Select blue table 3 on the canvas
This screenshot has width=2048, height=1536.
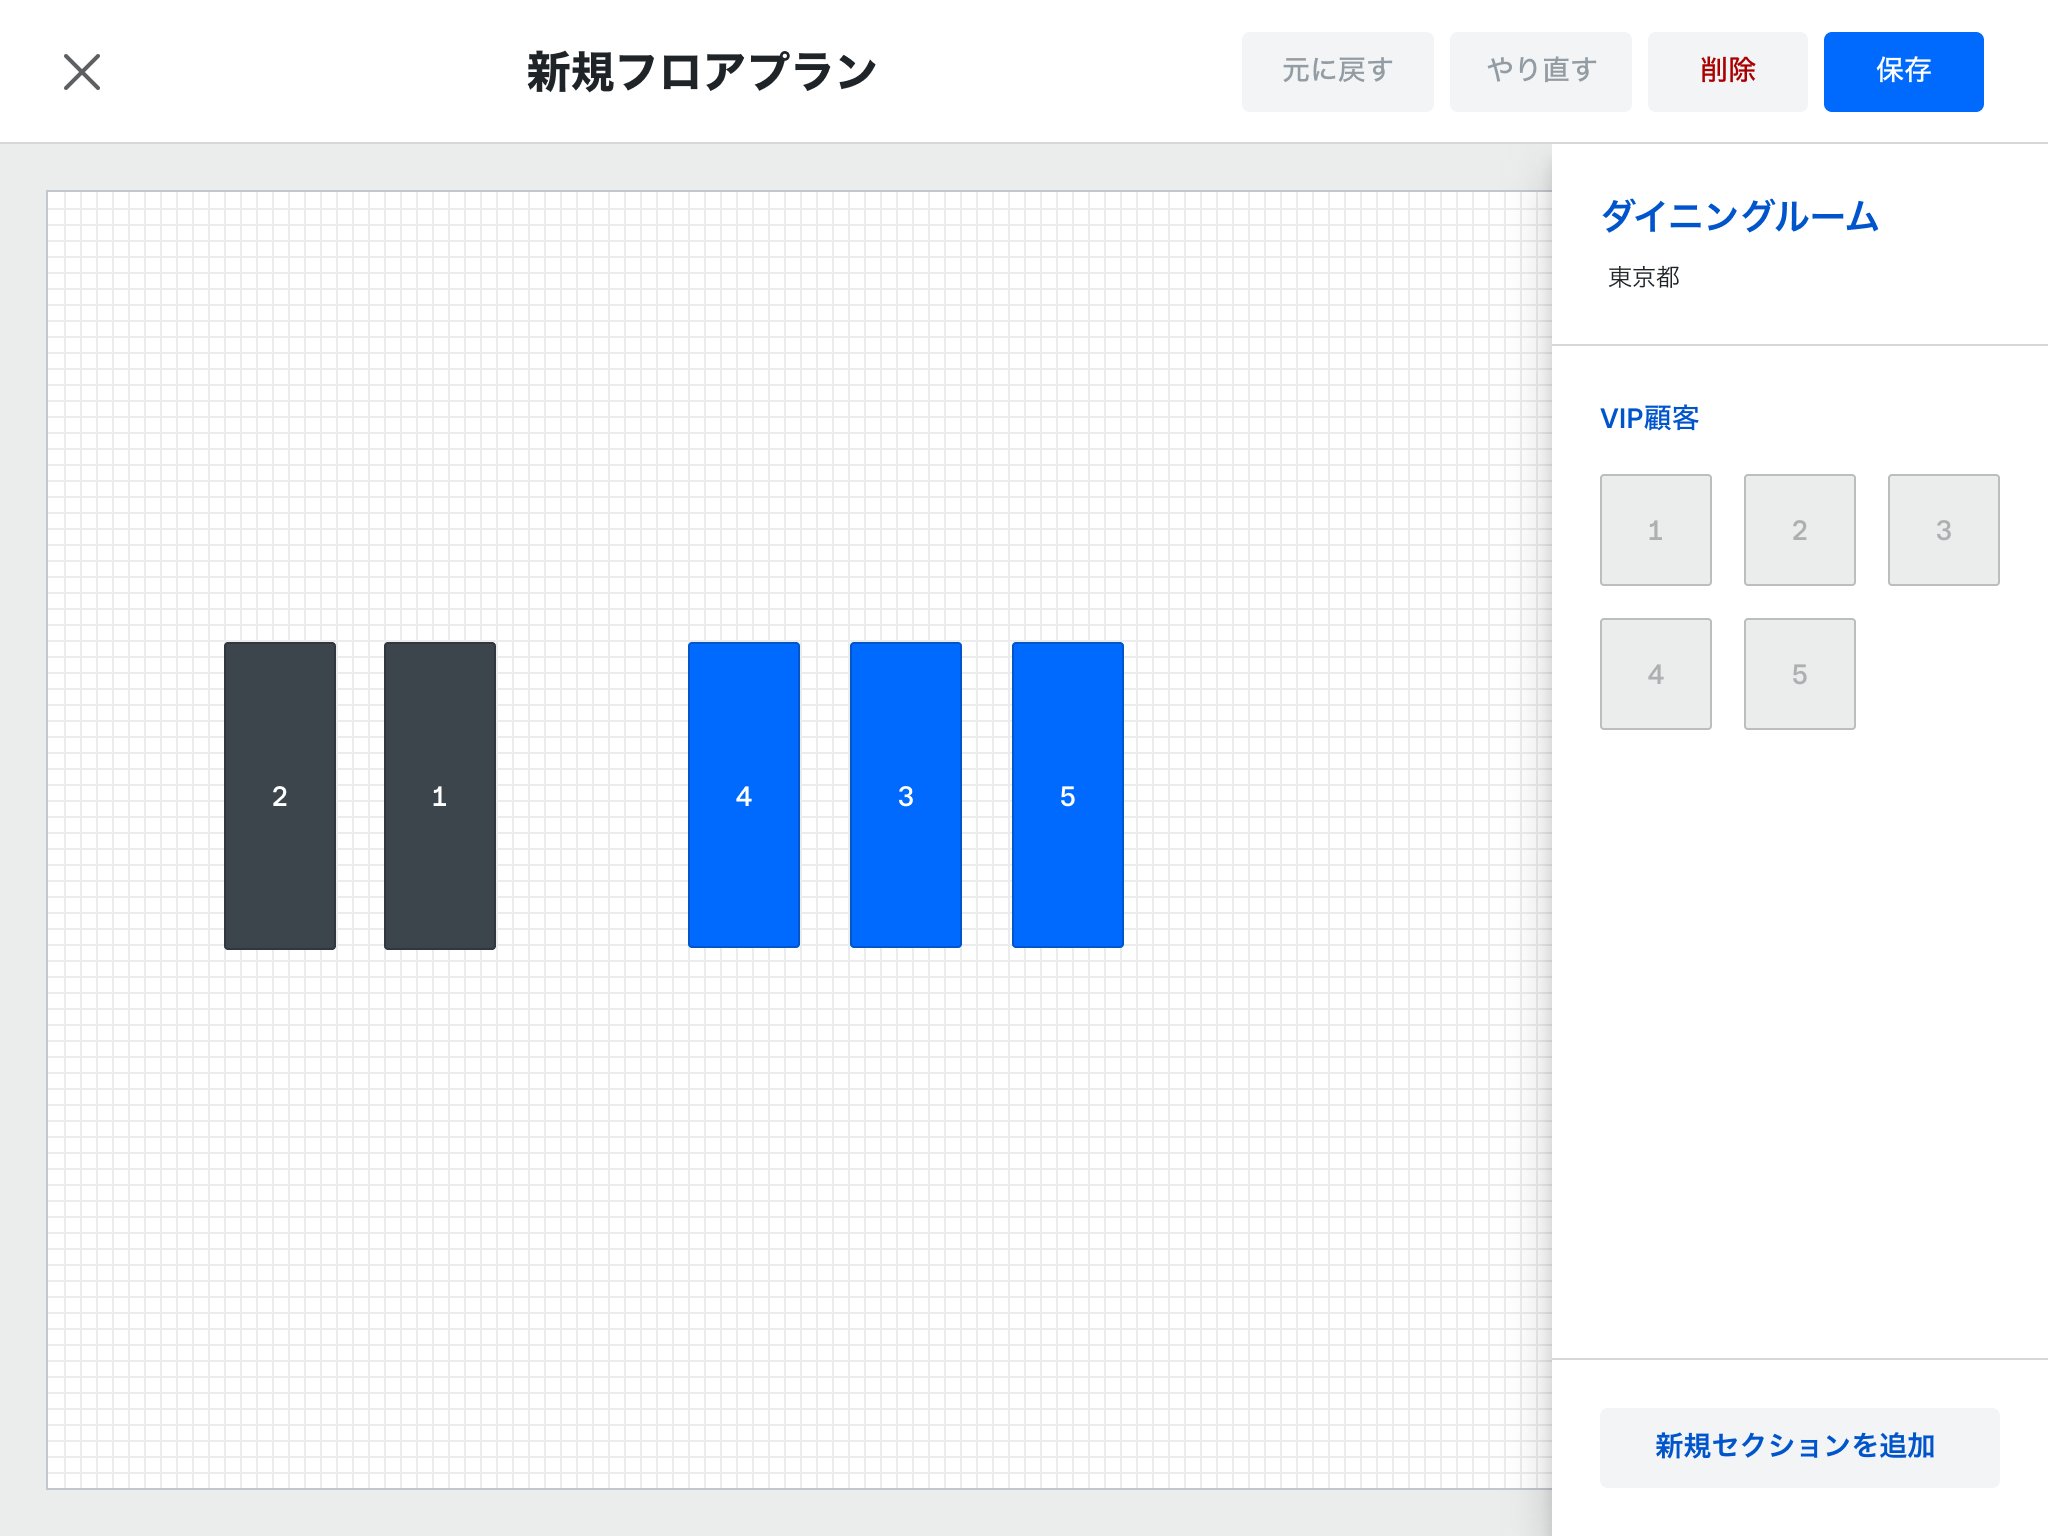pyautogui.click(x=905, y=797)
